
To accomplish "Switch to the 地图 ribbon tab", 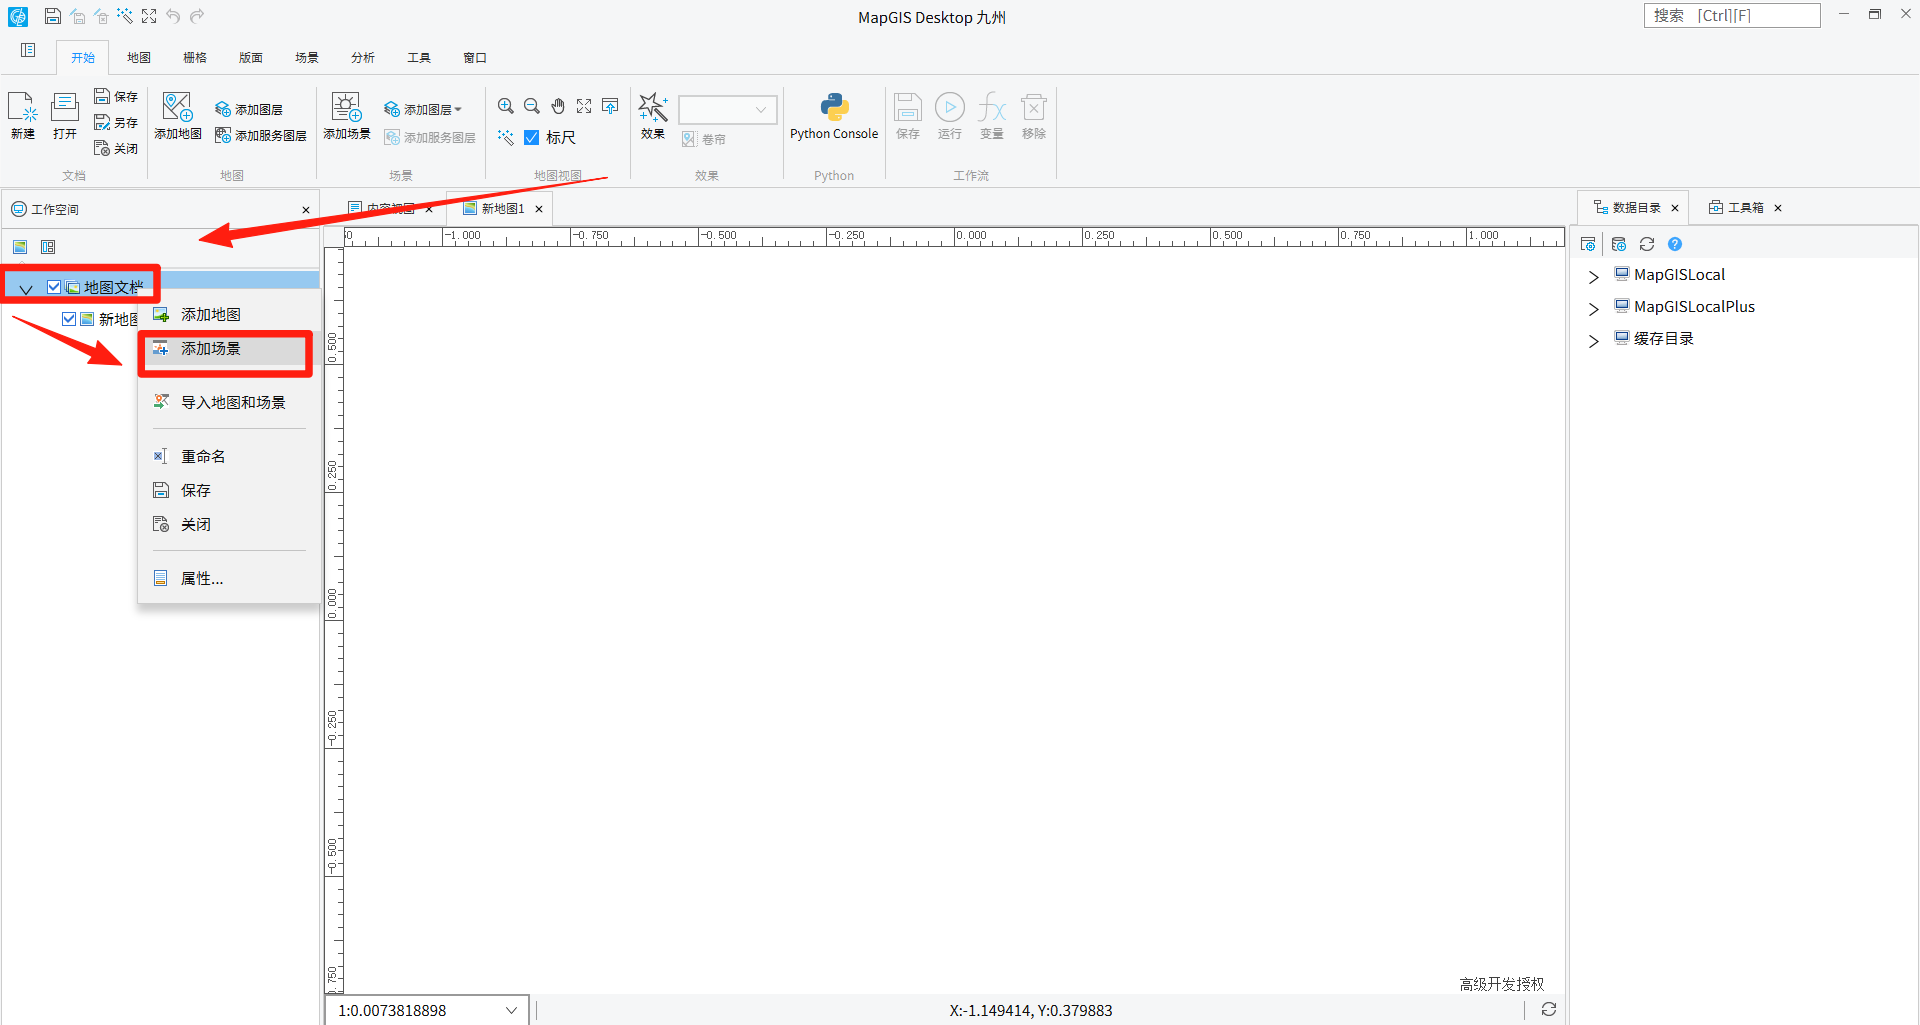I will (139, 58).
